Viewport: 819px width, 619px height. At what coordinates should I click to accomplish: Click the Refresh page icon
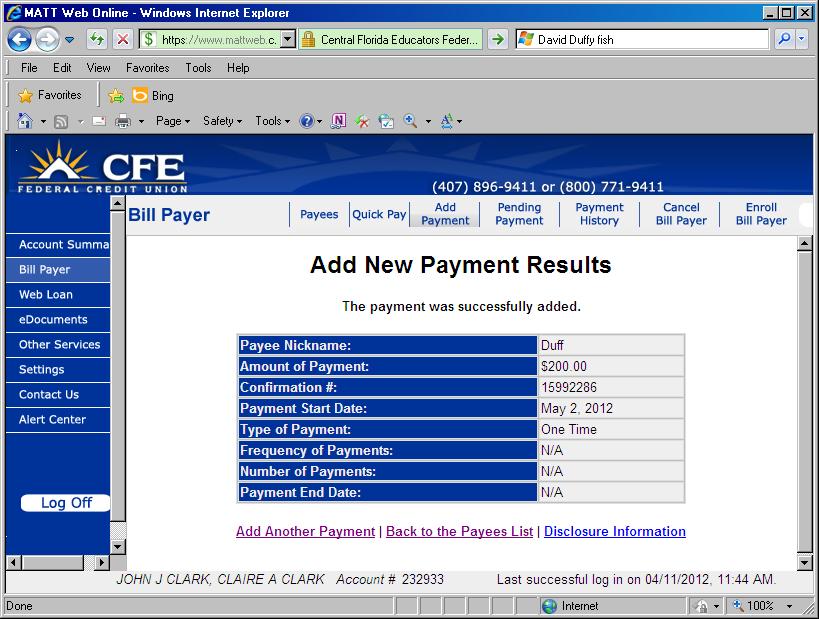point(98,40)
